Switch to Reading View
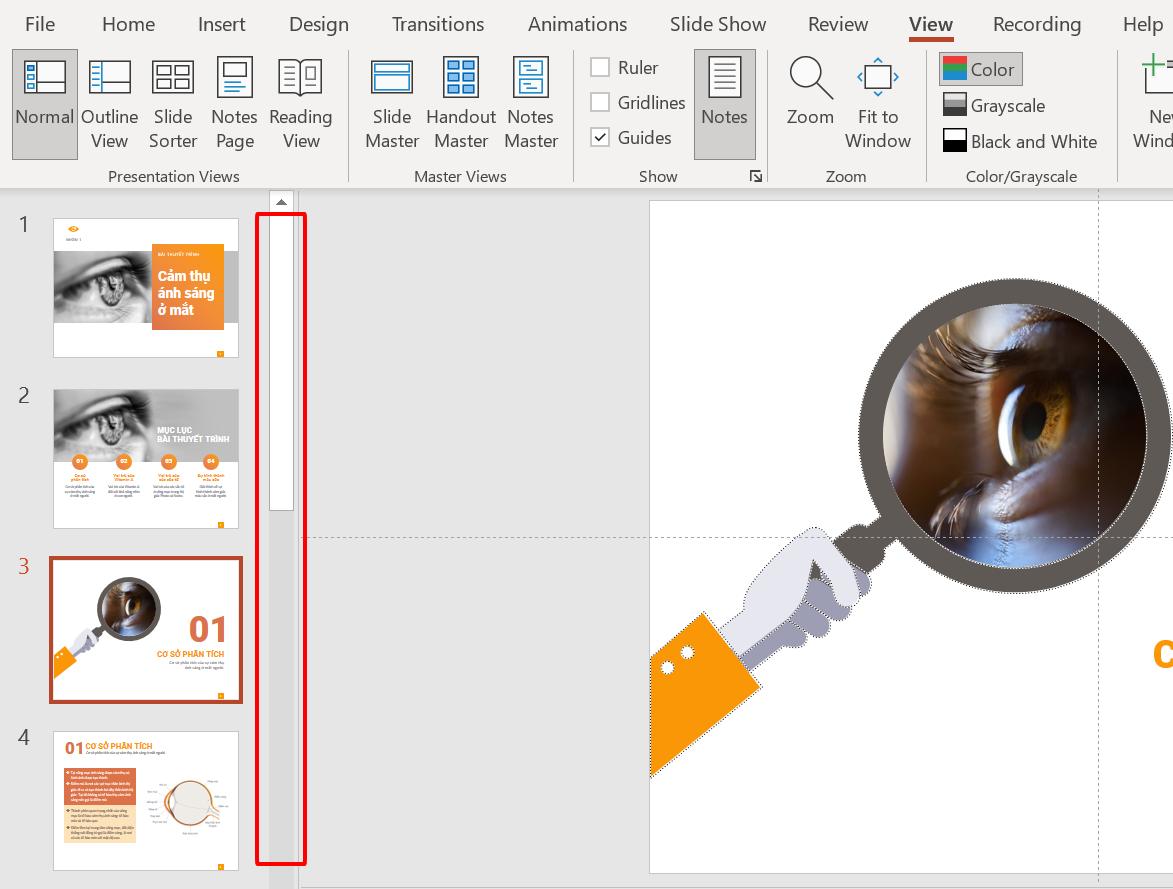1173x889 pixels. click(300, 104)
